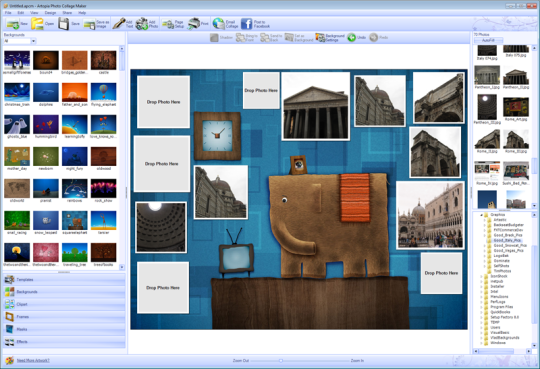Select the LogoBak folder in tree
This screenshot has height=369, width=540.
pos(501,256)
